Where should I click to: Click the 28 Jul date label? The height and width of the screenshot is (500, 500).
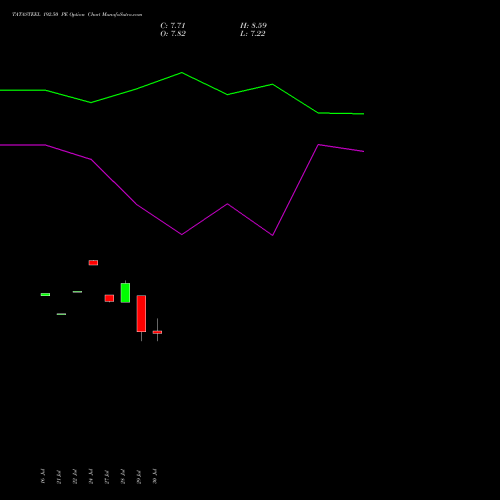tap(123, 477)
